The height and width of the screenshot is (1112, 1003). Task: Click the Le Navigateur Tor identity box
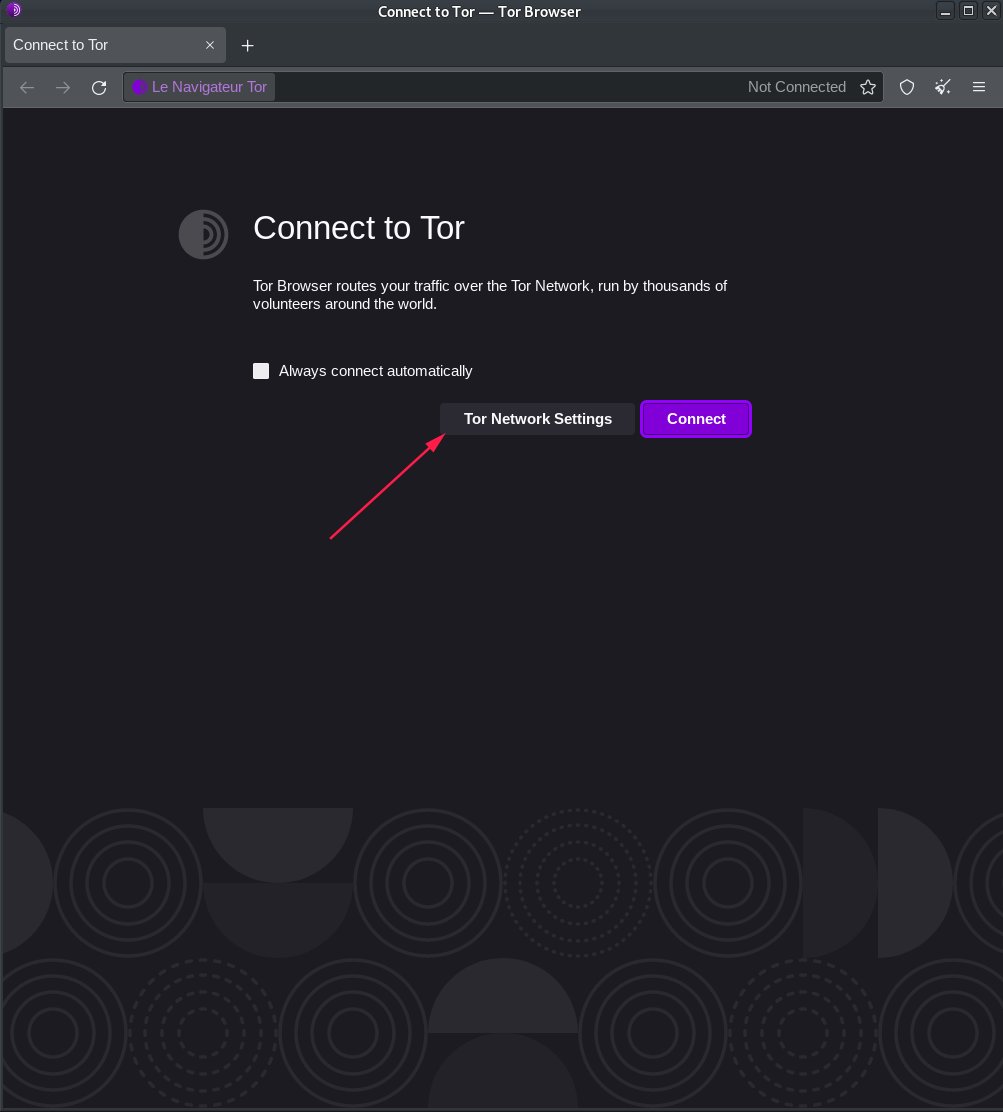pyautogui.click(x=200, y=87)
